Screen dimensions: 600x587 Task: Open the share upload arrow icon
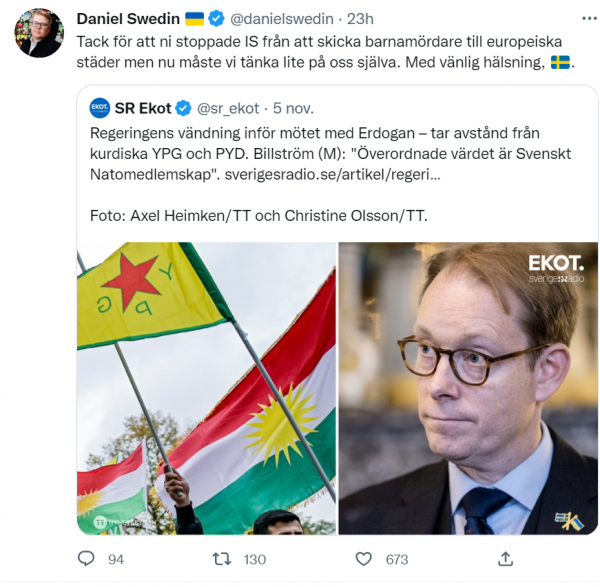tap(505, 559)
